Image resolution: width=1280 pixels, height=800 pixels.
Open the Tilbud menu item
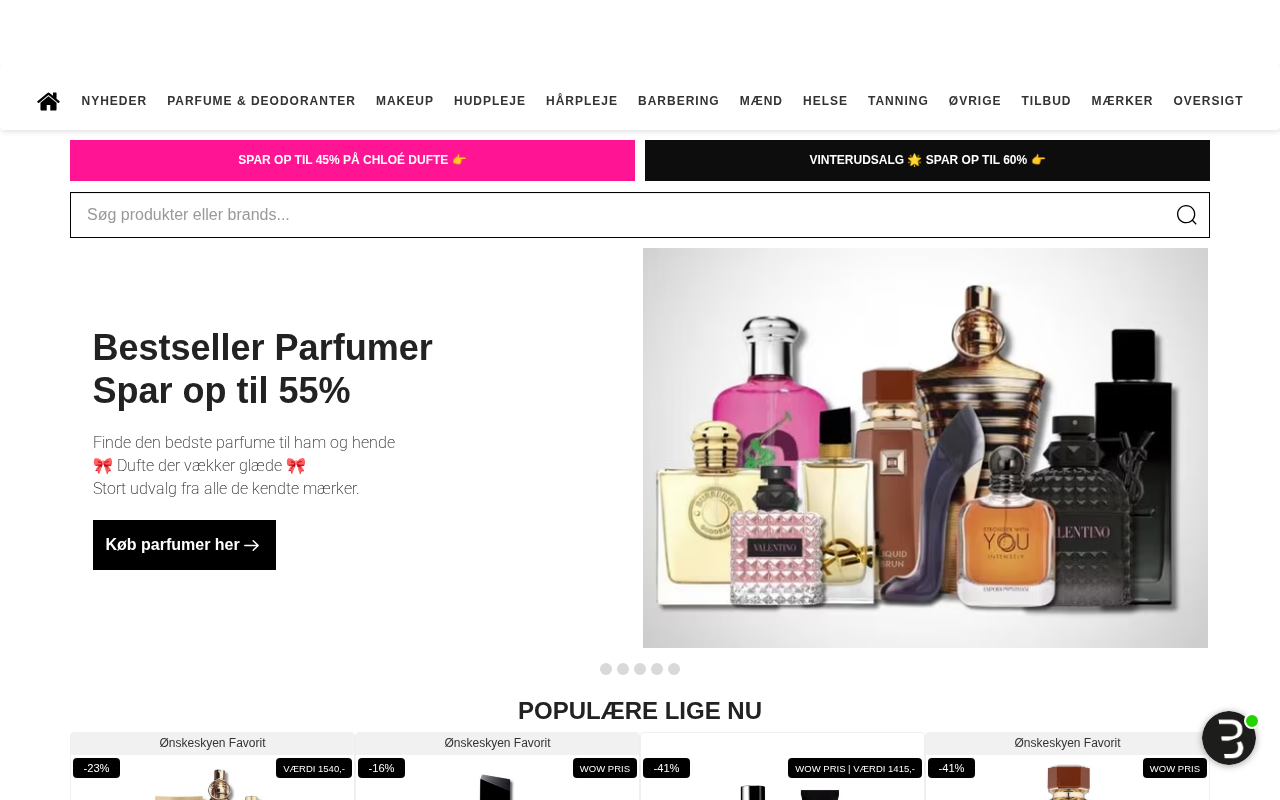pos(1046,101)
